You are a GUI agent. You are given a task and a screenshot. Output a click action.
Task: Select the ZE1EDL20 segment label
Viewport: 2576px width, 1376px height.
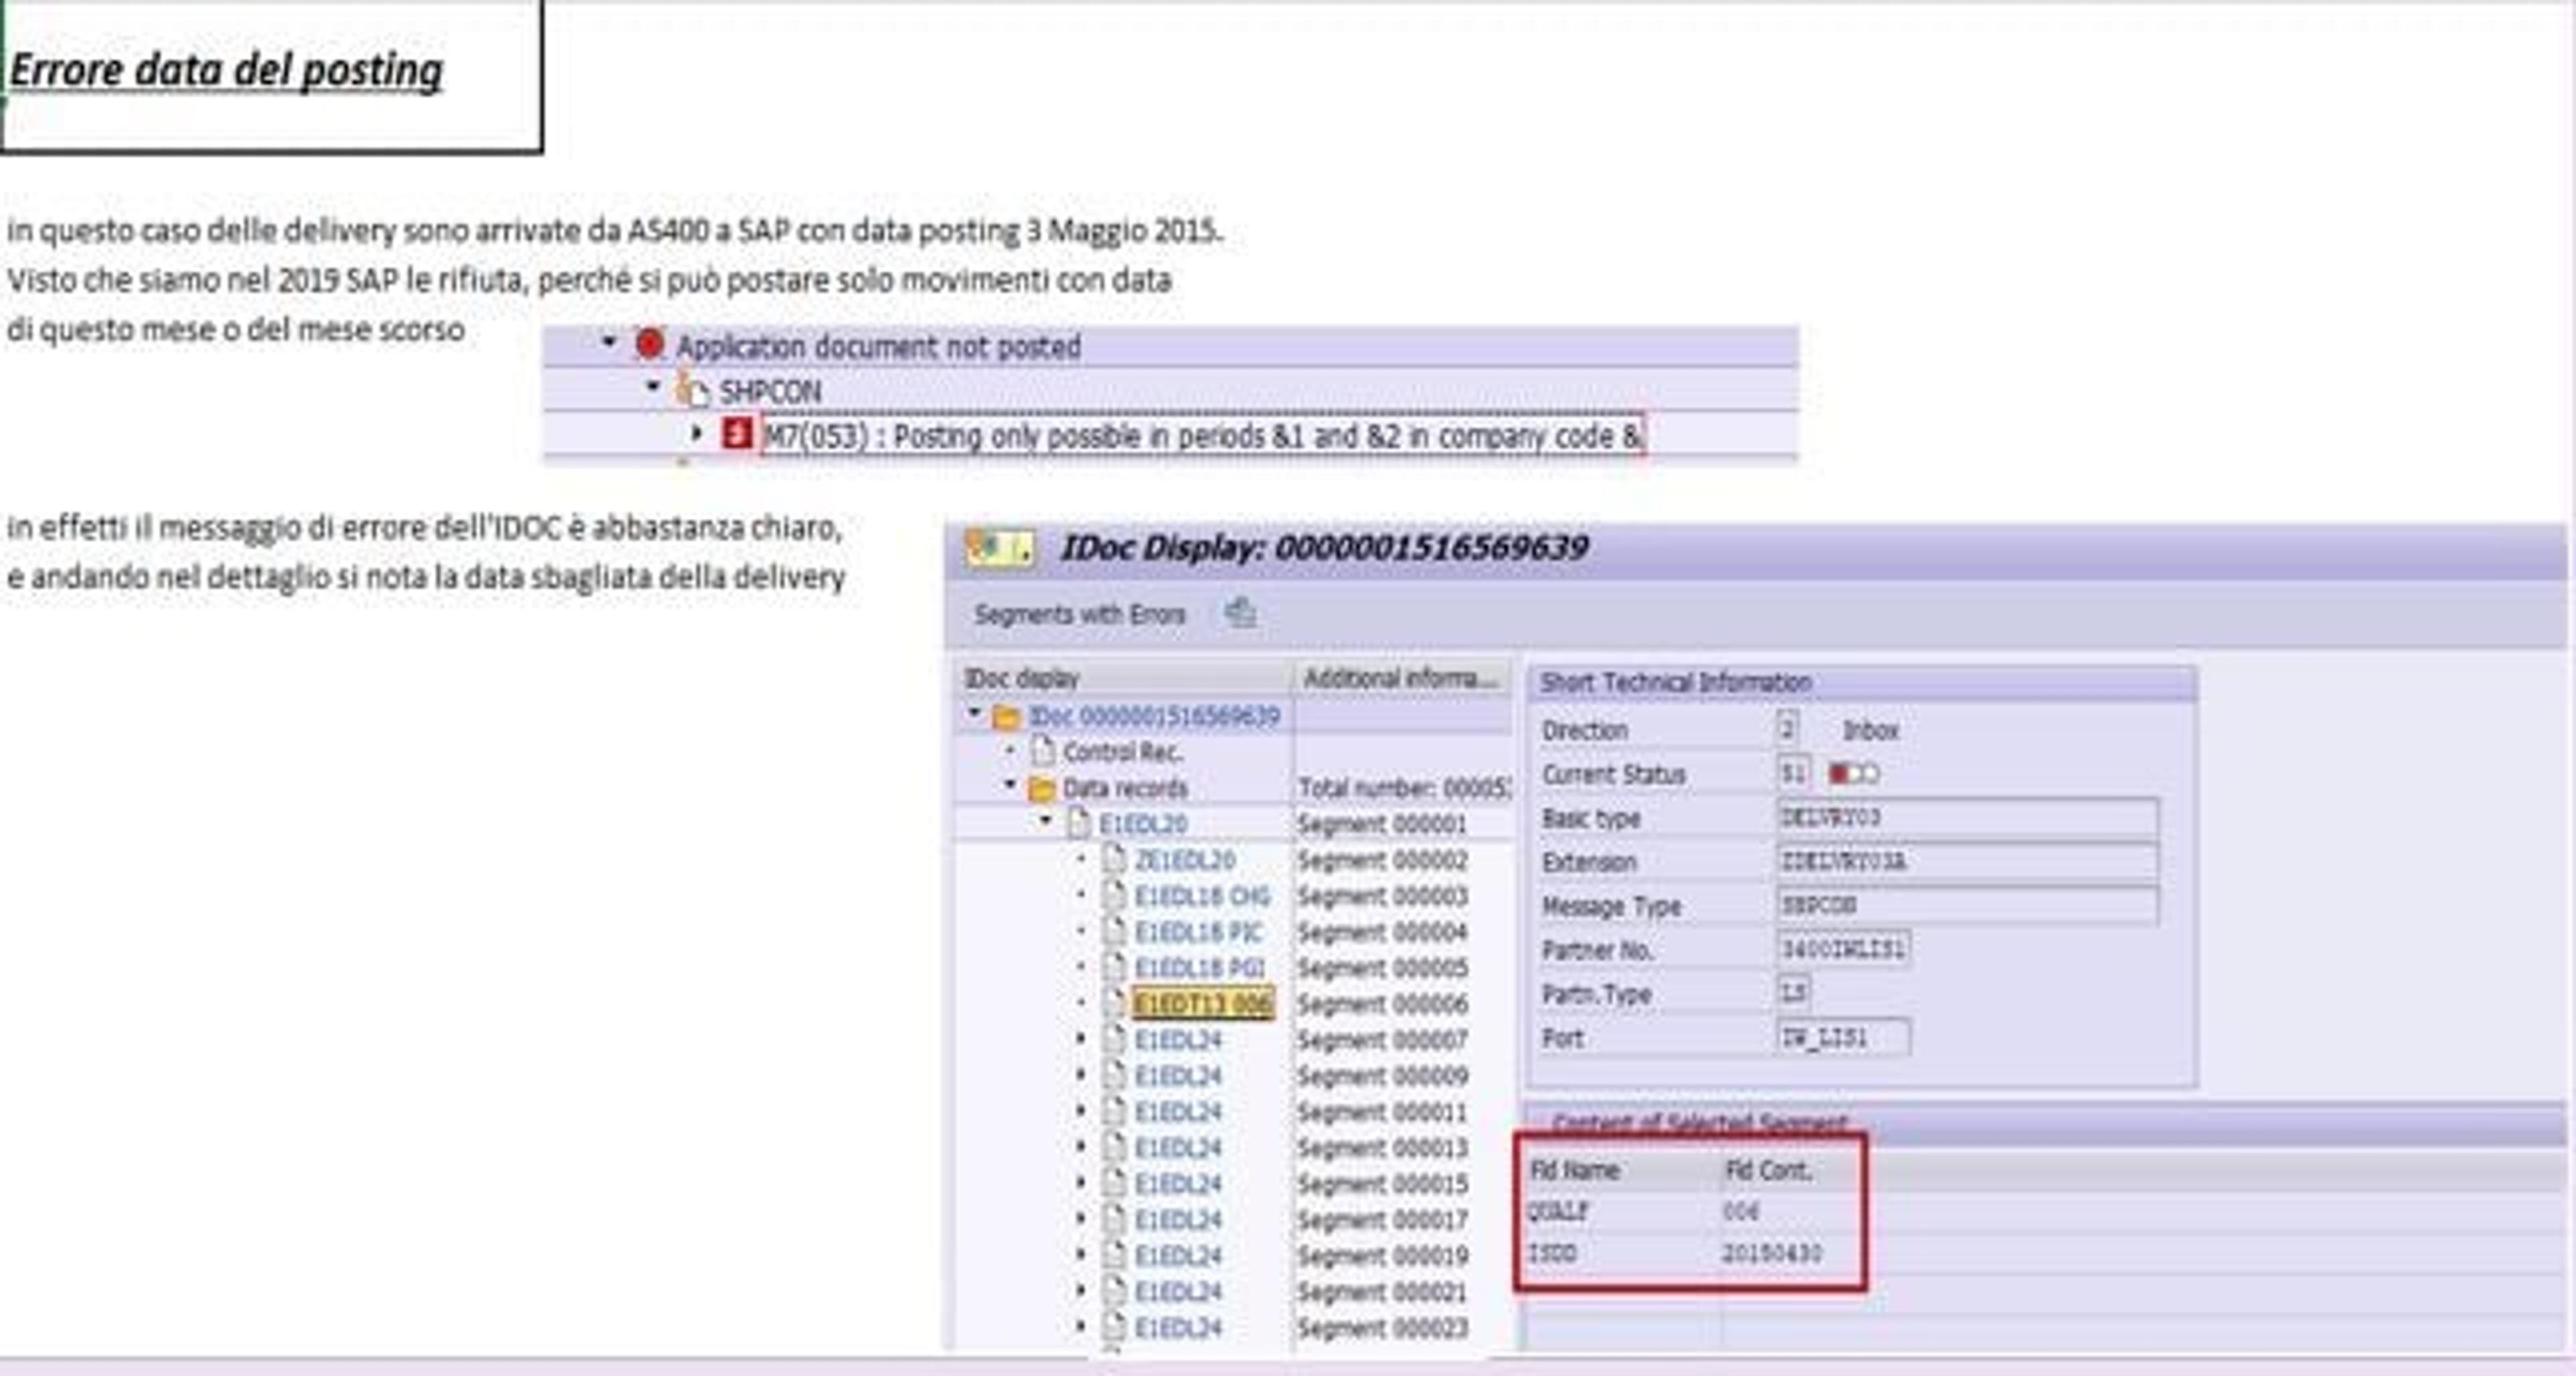coord(1185,859)
